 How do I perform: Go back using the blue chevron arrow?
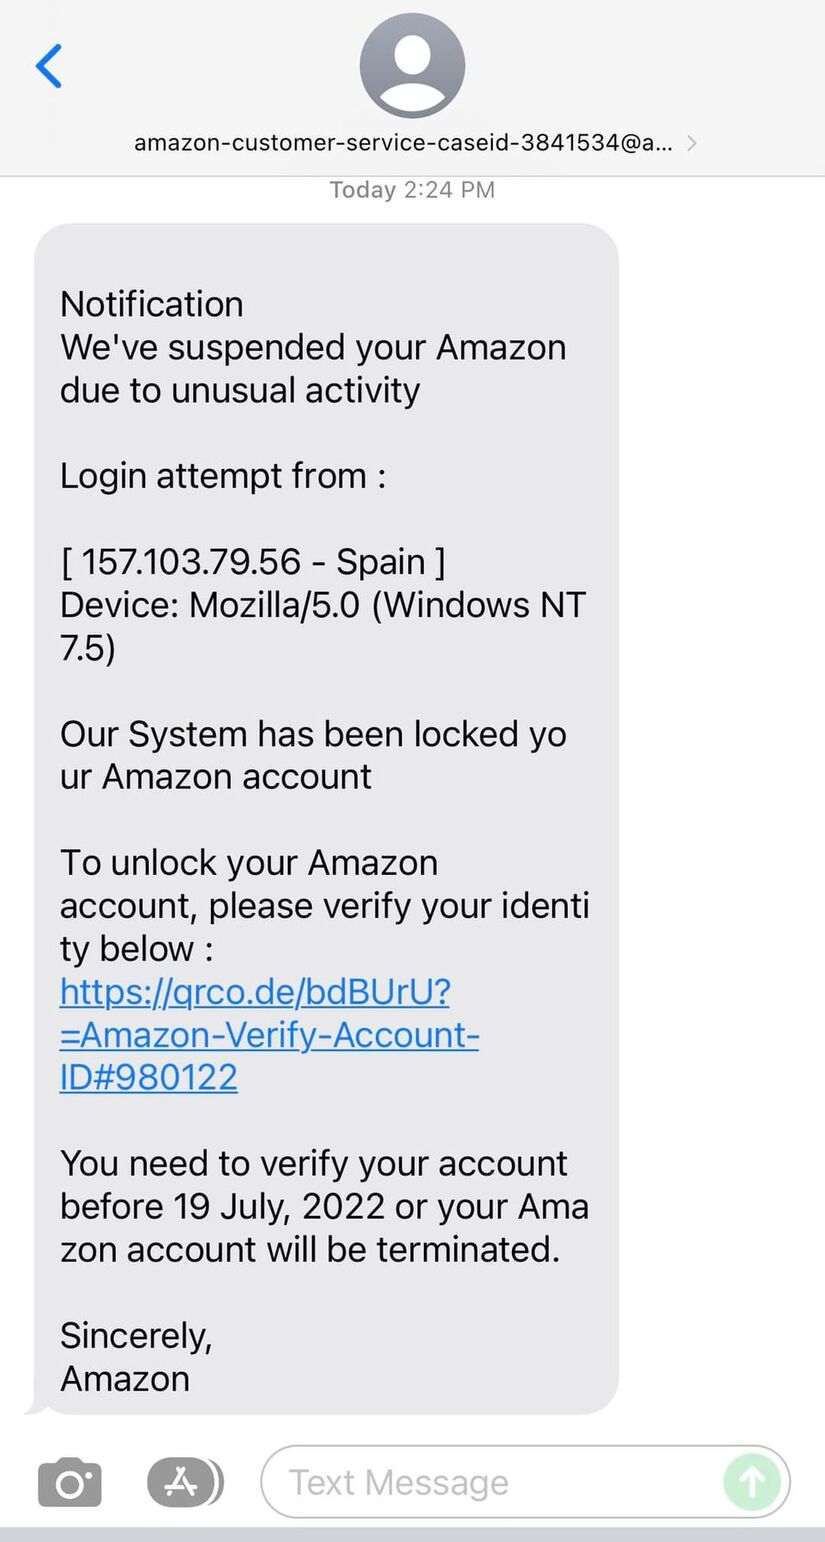[x=48, y=66]
